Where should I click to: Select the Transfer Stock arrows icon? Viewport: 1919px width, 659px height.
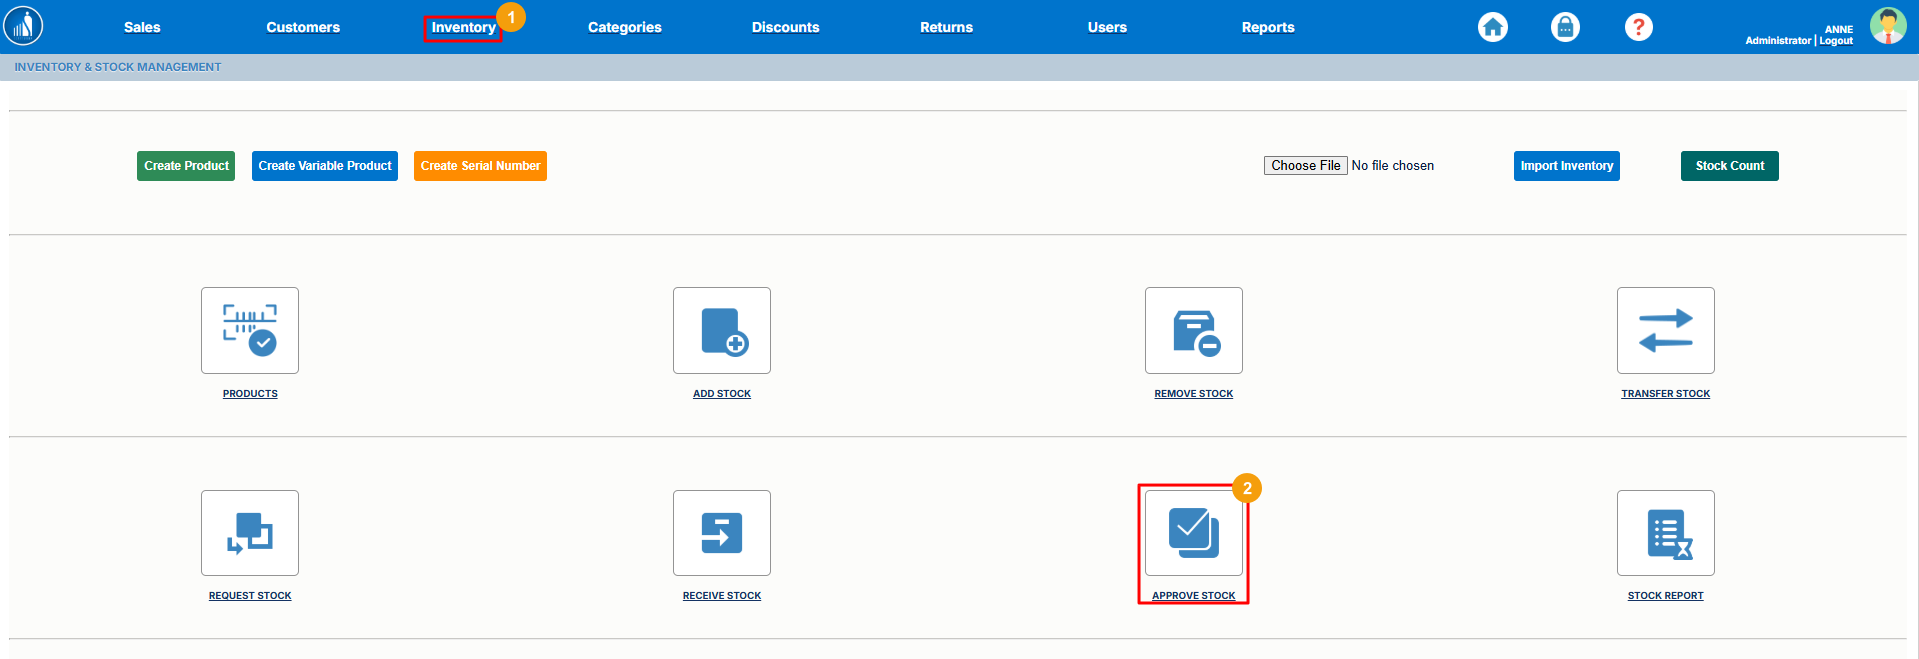(1666, 331)
